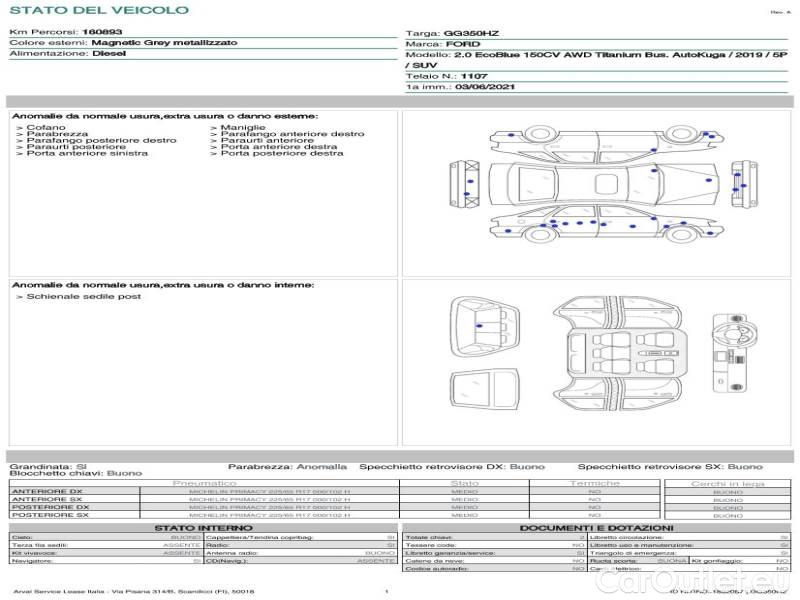Click Paraurti anteriore entry
The height and width of the screenshot is (600, 800).
coord(267,140)
